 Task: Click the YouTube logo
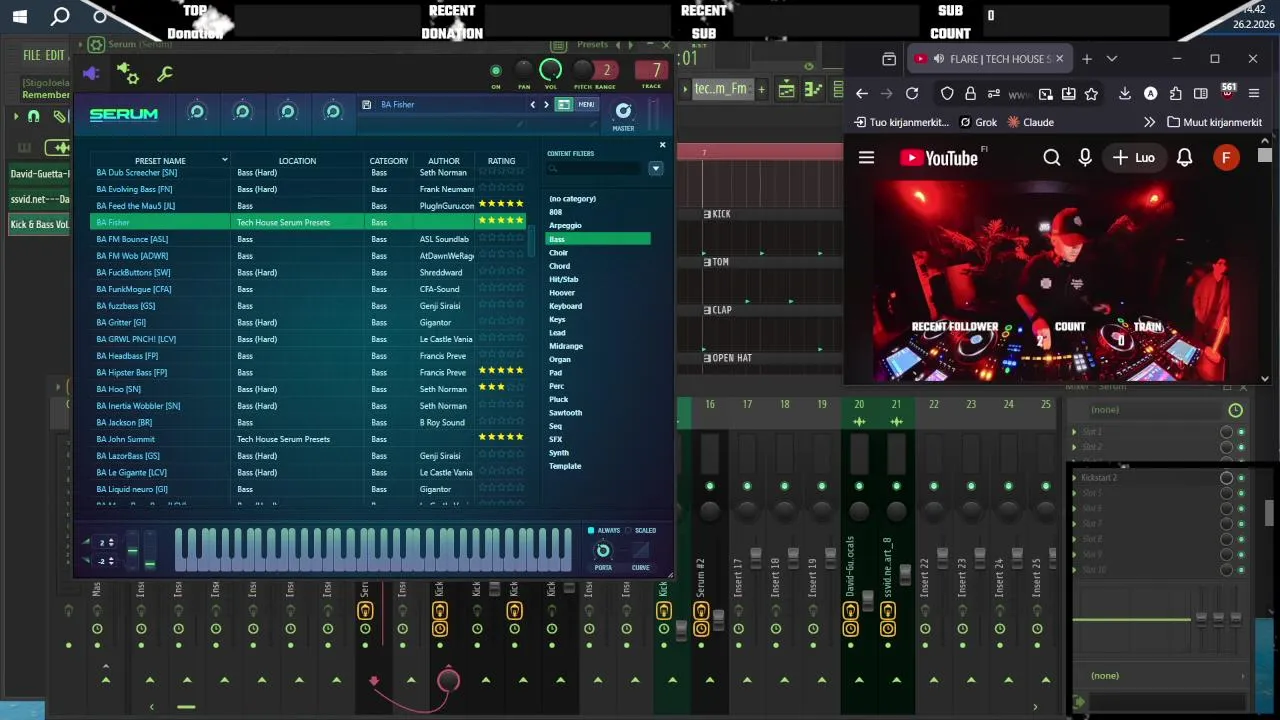[x=938, y=157]
